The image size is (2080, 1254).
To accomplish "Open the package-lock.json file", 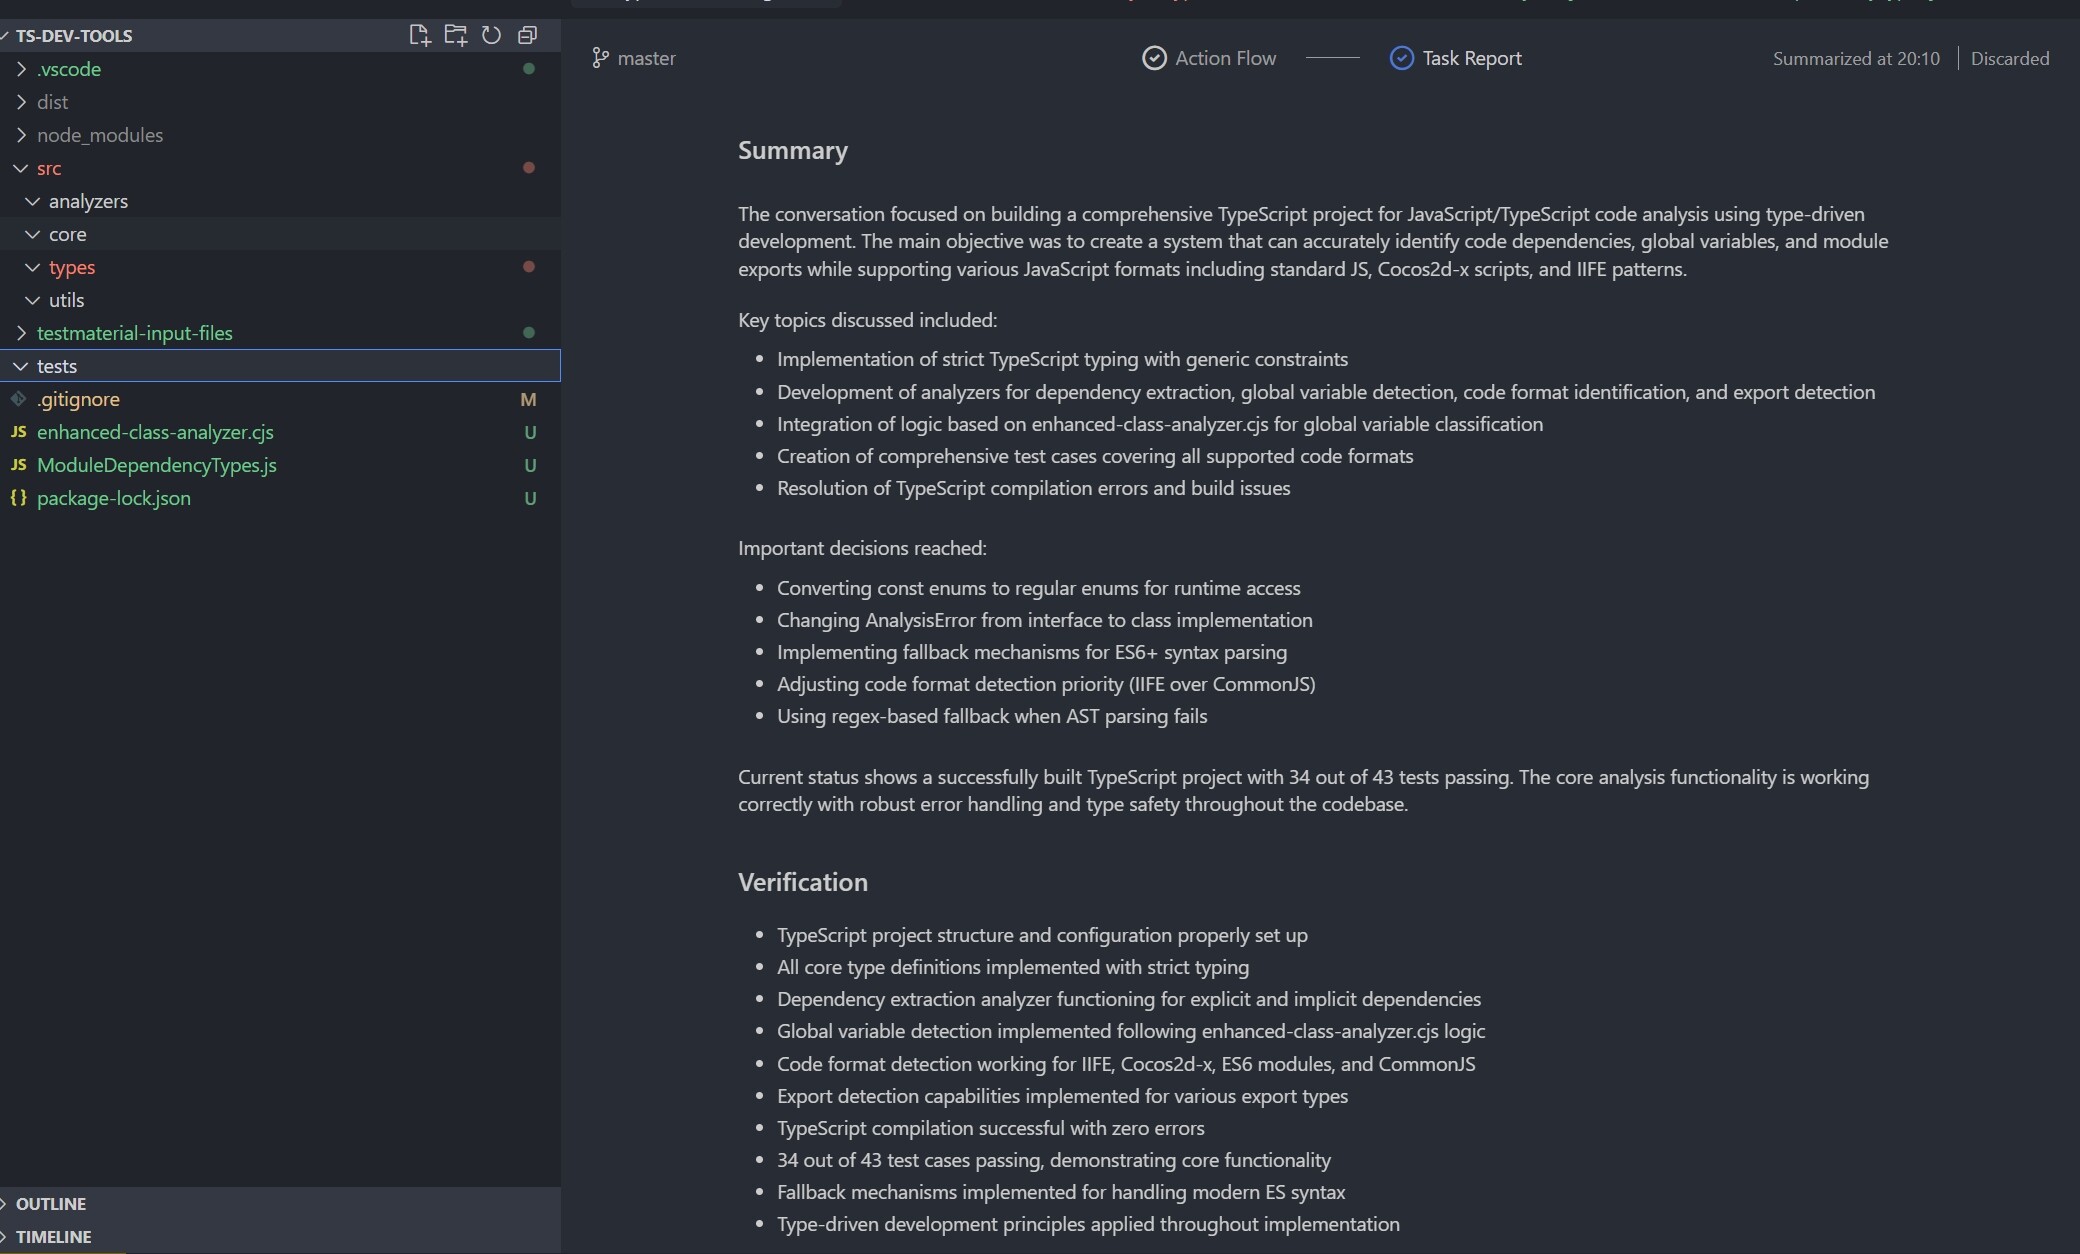I will 113,498.
